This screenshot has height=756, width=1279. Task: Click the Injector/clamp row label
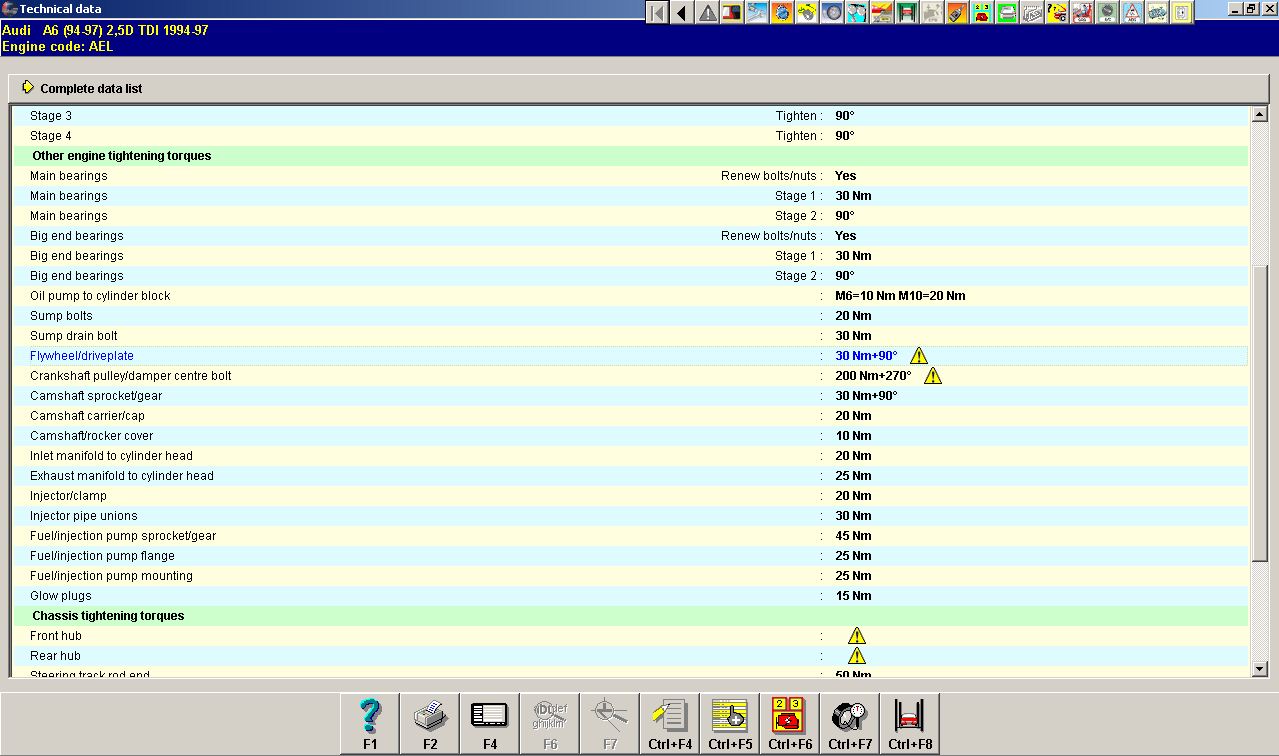(x=68, y=496)
